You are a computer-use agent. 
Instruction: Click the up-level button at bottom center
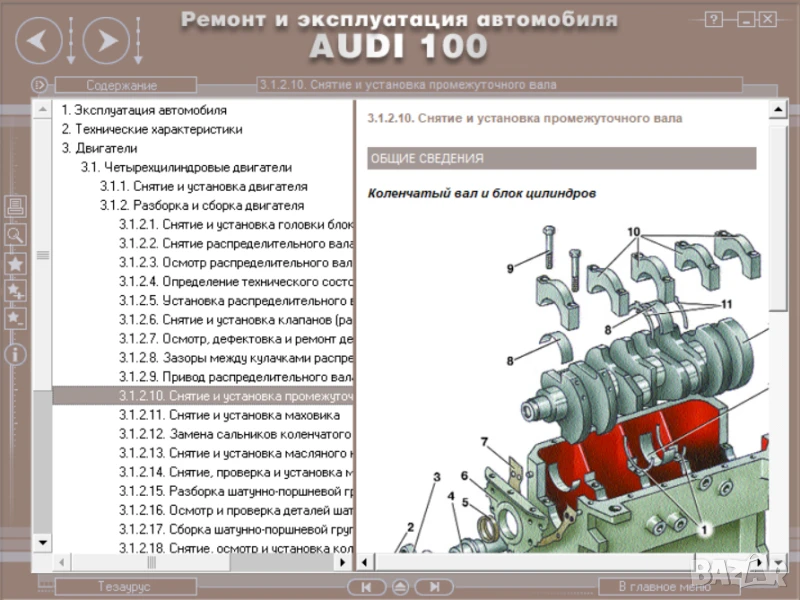(400, 587)
